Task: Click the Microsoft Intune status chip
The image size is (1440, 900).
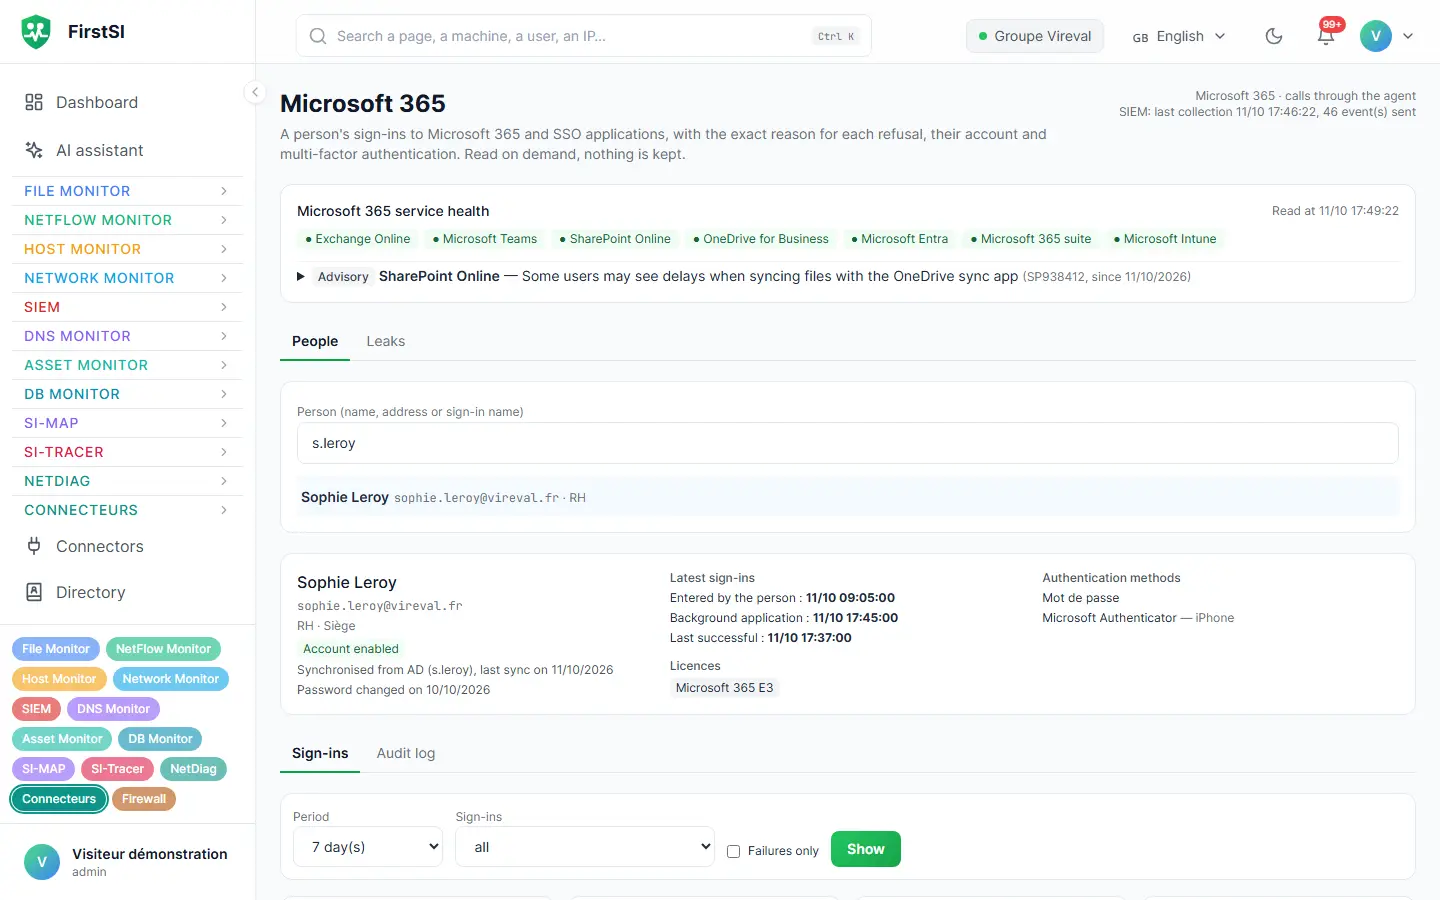Action: pos(1165,239)
